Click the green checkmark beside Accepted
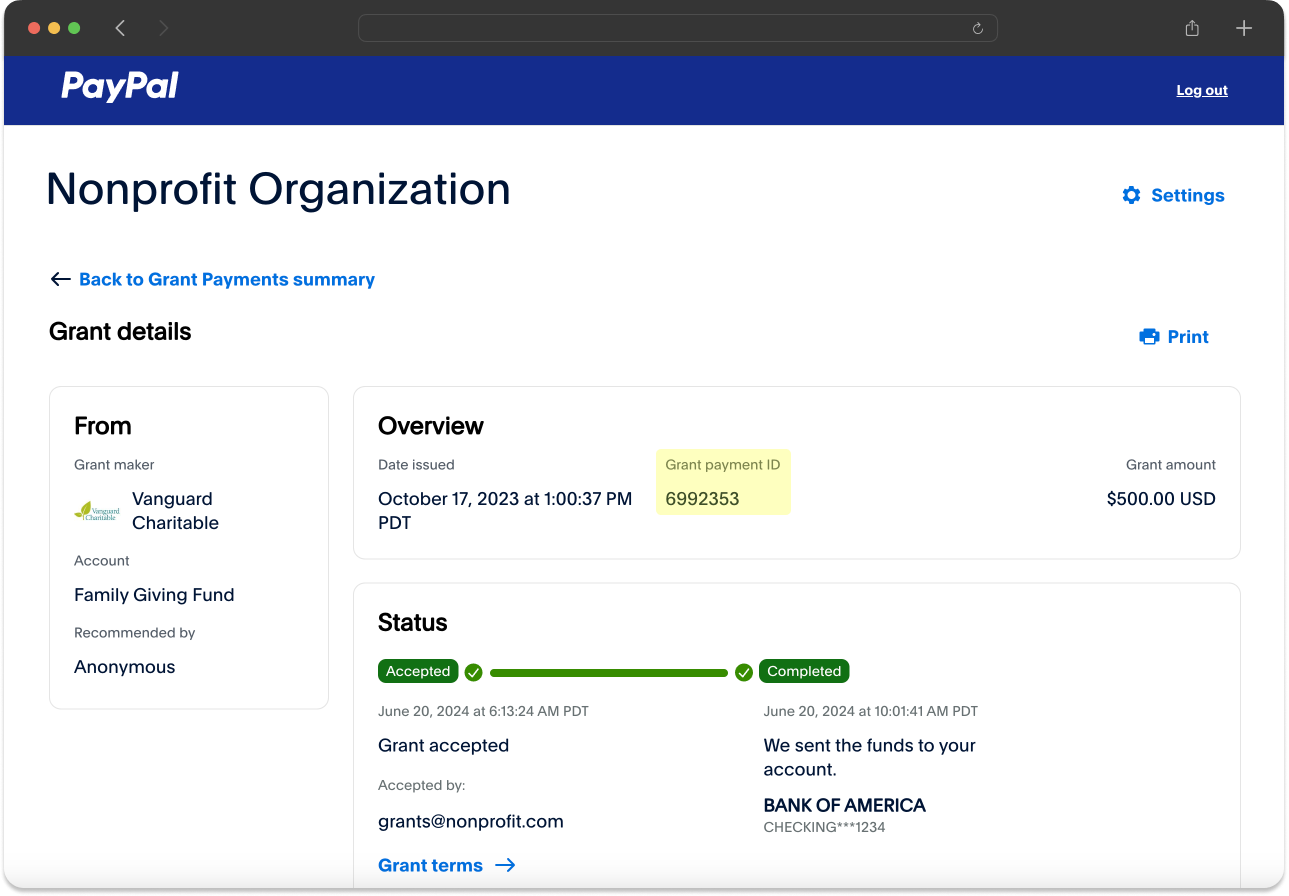 point(474,672)
